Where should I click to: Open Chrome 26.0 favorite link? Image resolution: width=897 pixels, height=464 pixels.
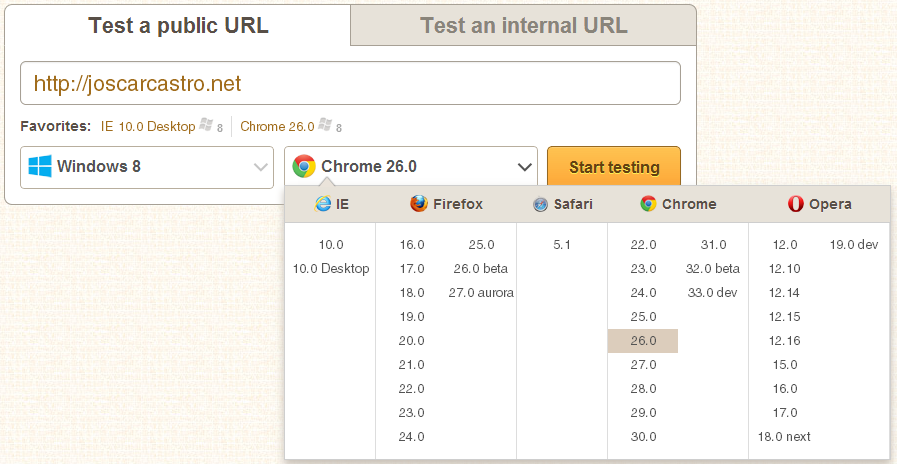pos(277,127)
